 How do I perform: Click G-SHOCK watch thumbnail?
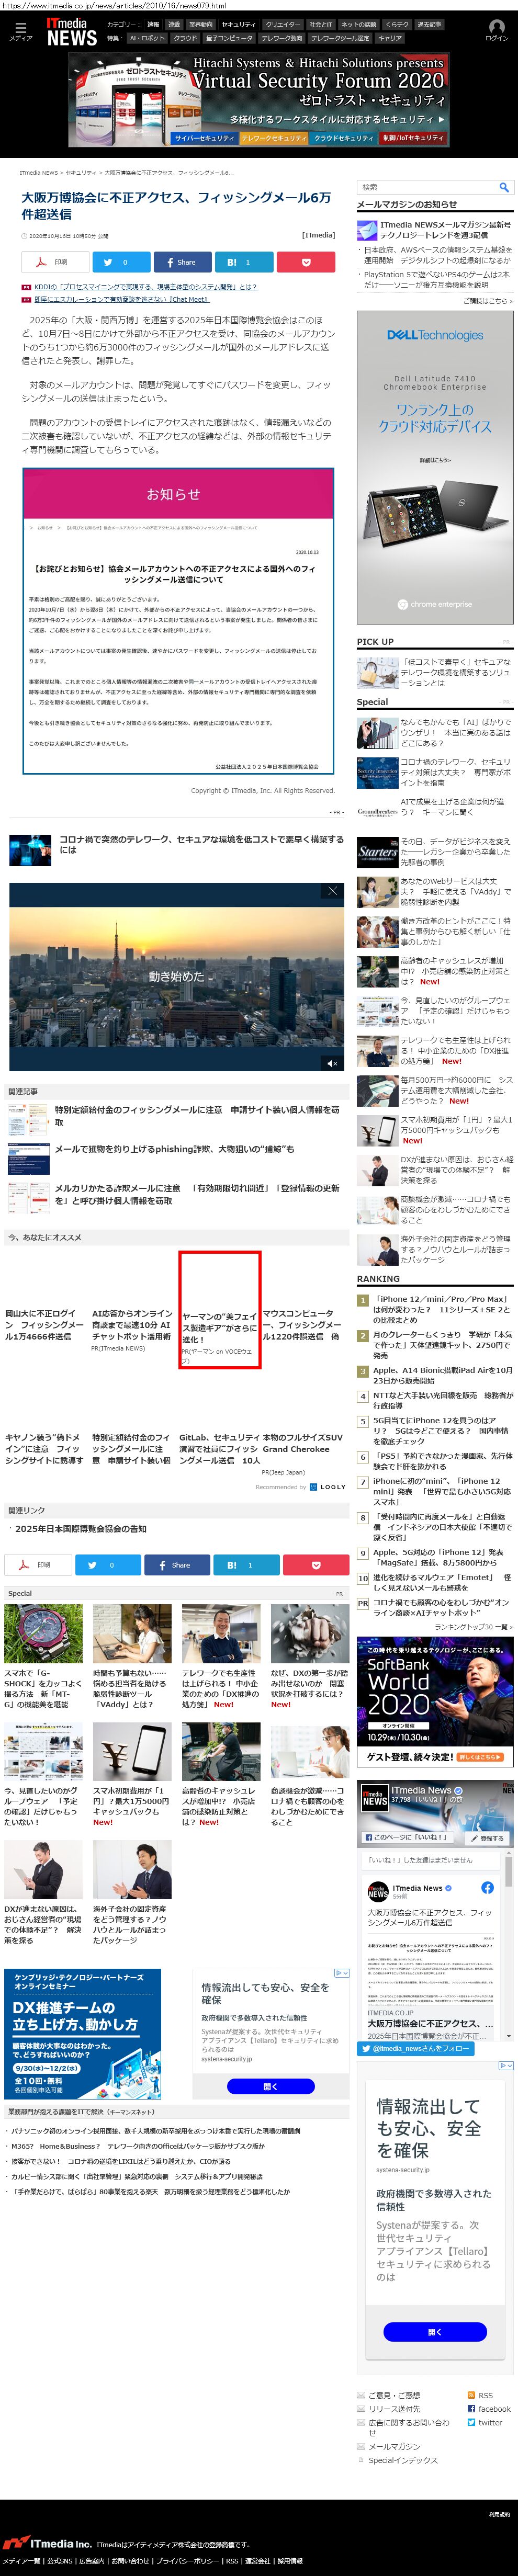[43, 1634]
